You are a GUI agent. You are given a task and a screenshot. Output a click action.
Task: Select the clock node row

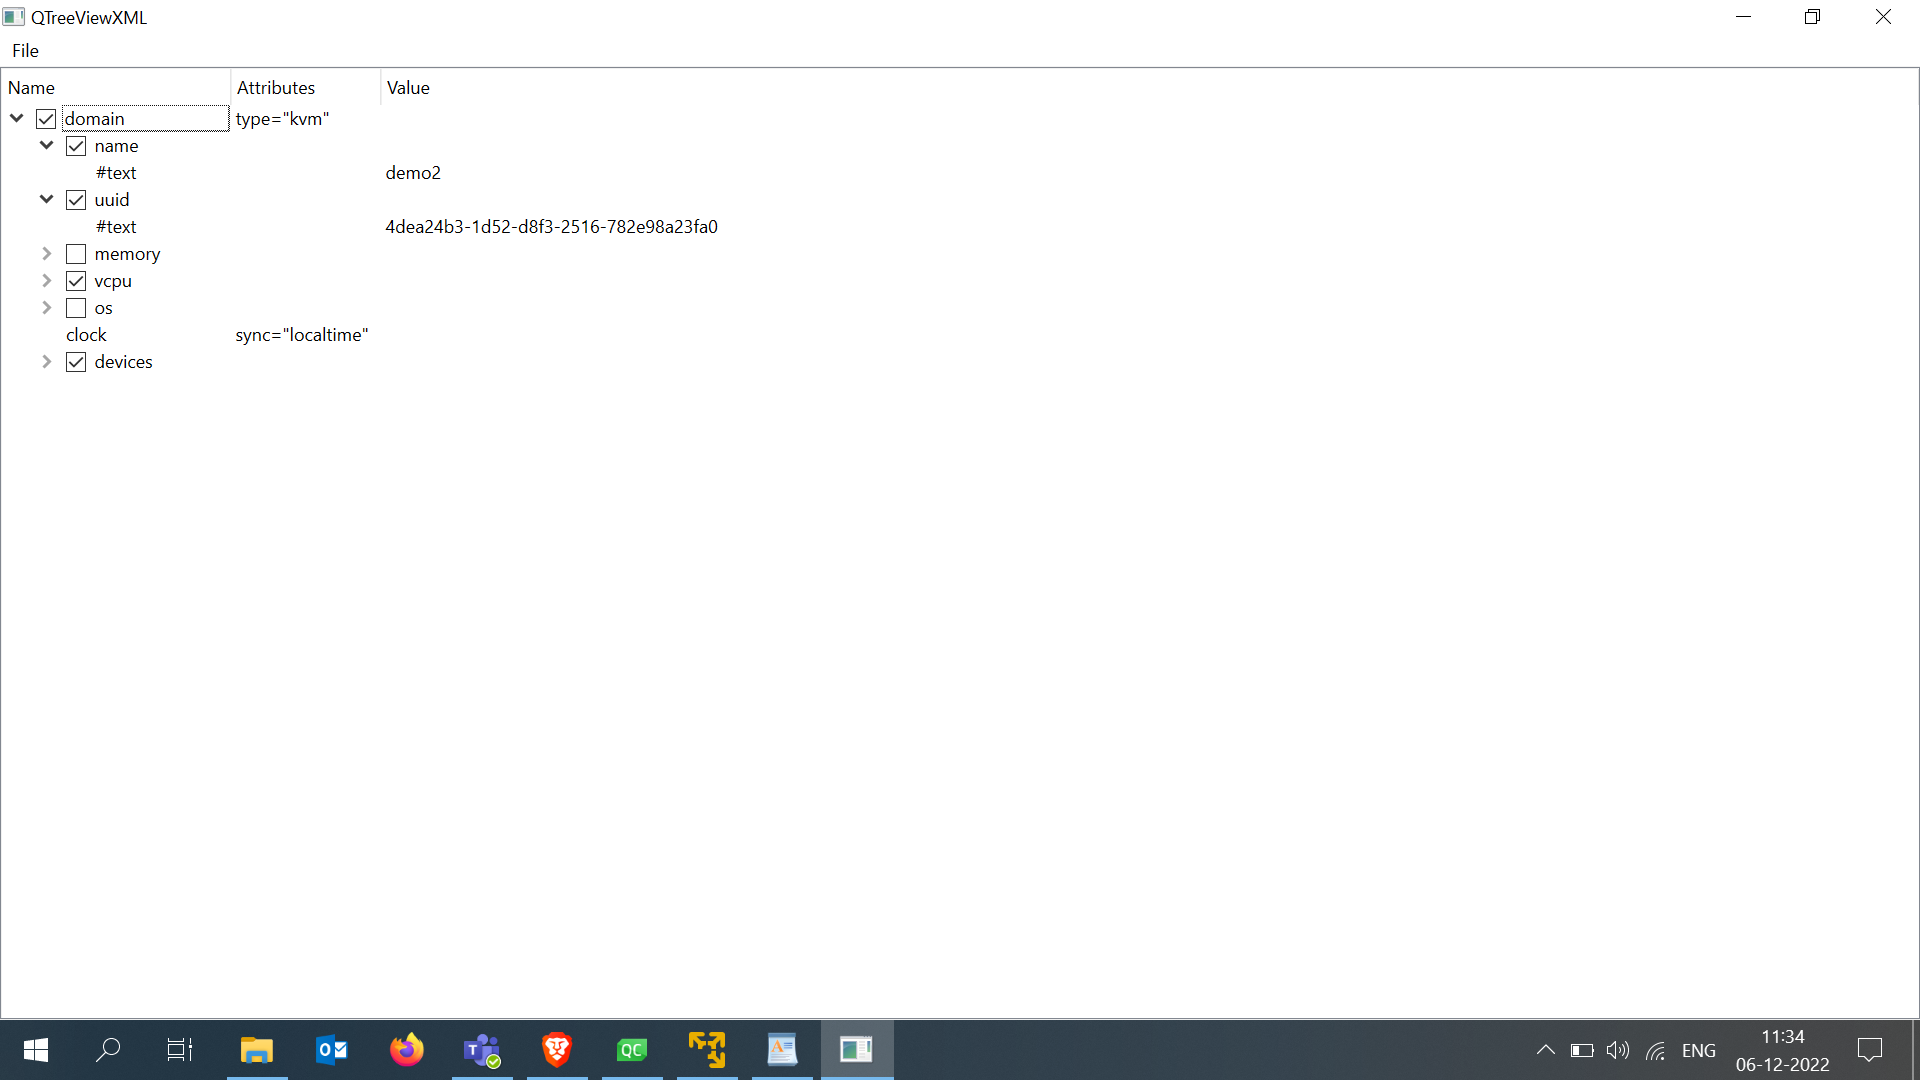coord(87,334)
